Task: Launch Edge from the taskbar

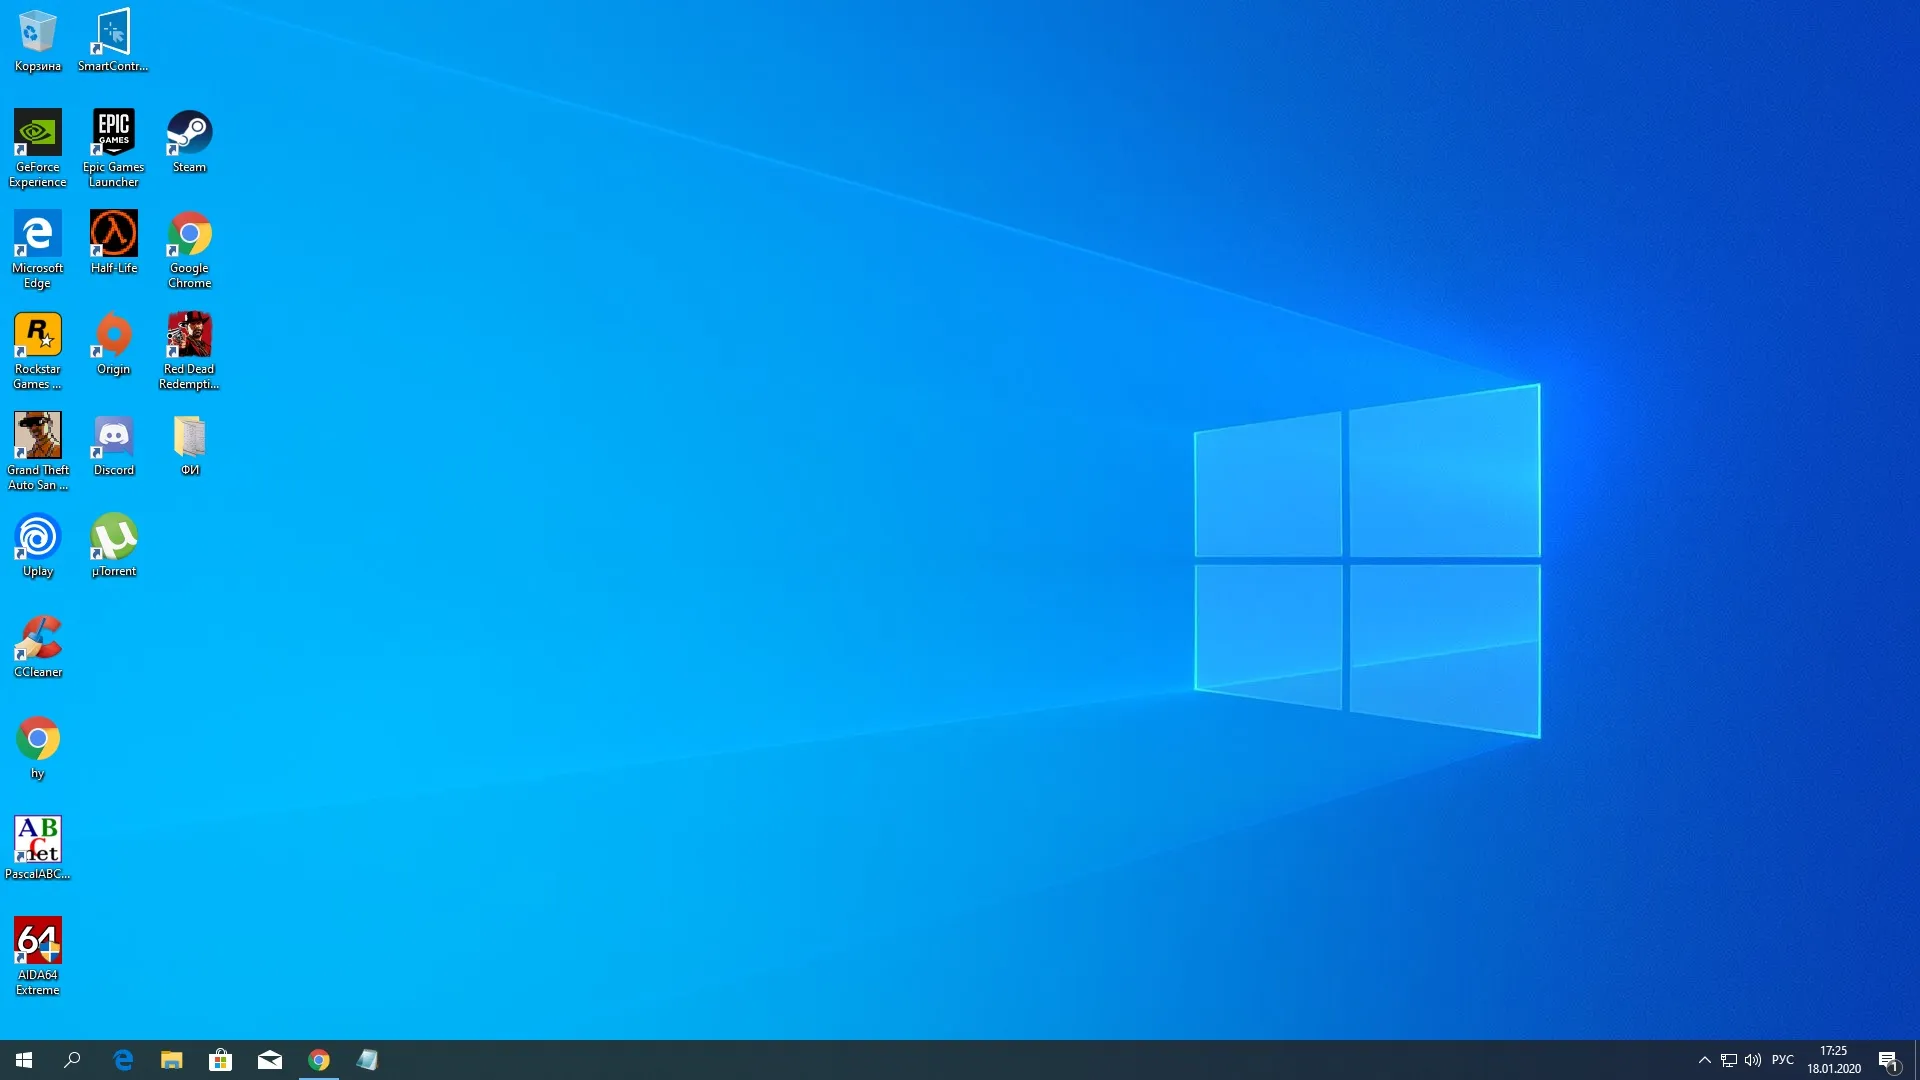Action: 123,1060
